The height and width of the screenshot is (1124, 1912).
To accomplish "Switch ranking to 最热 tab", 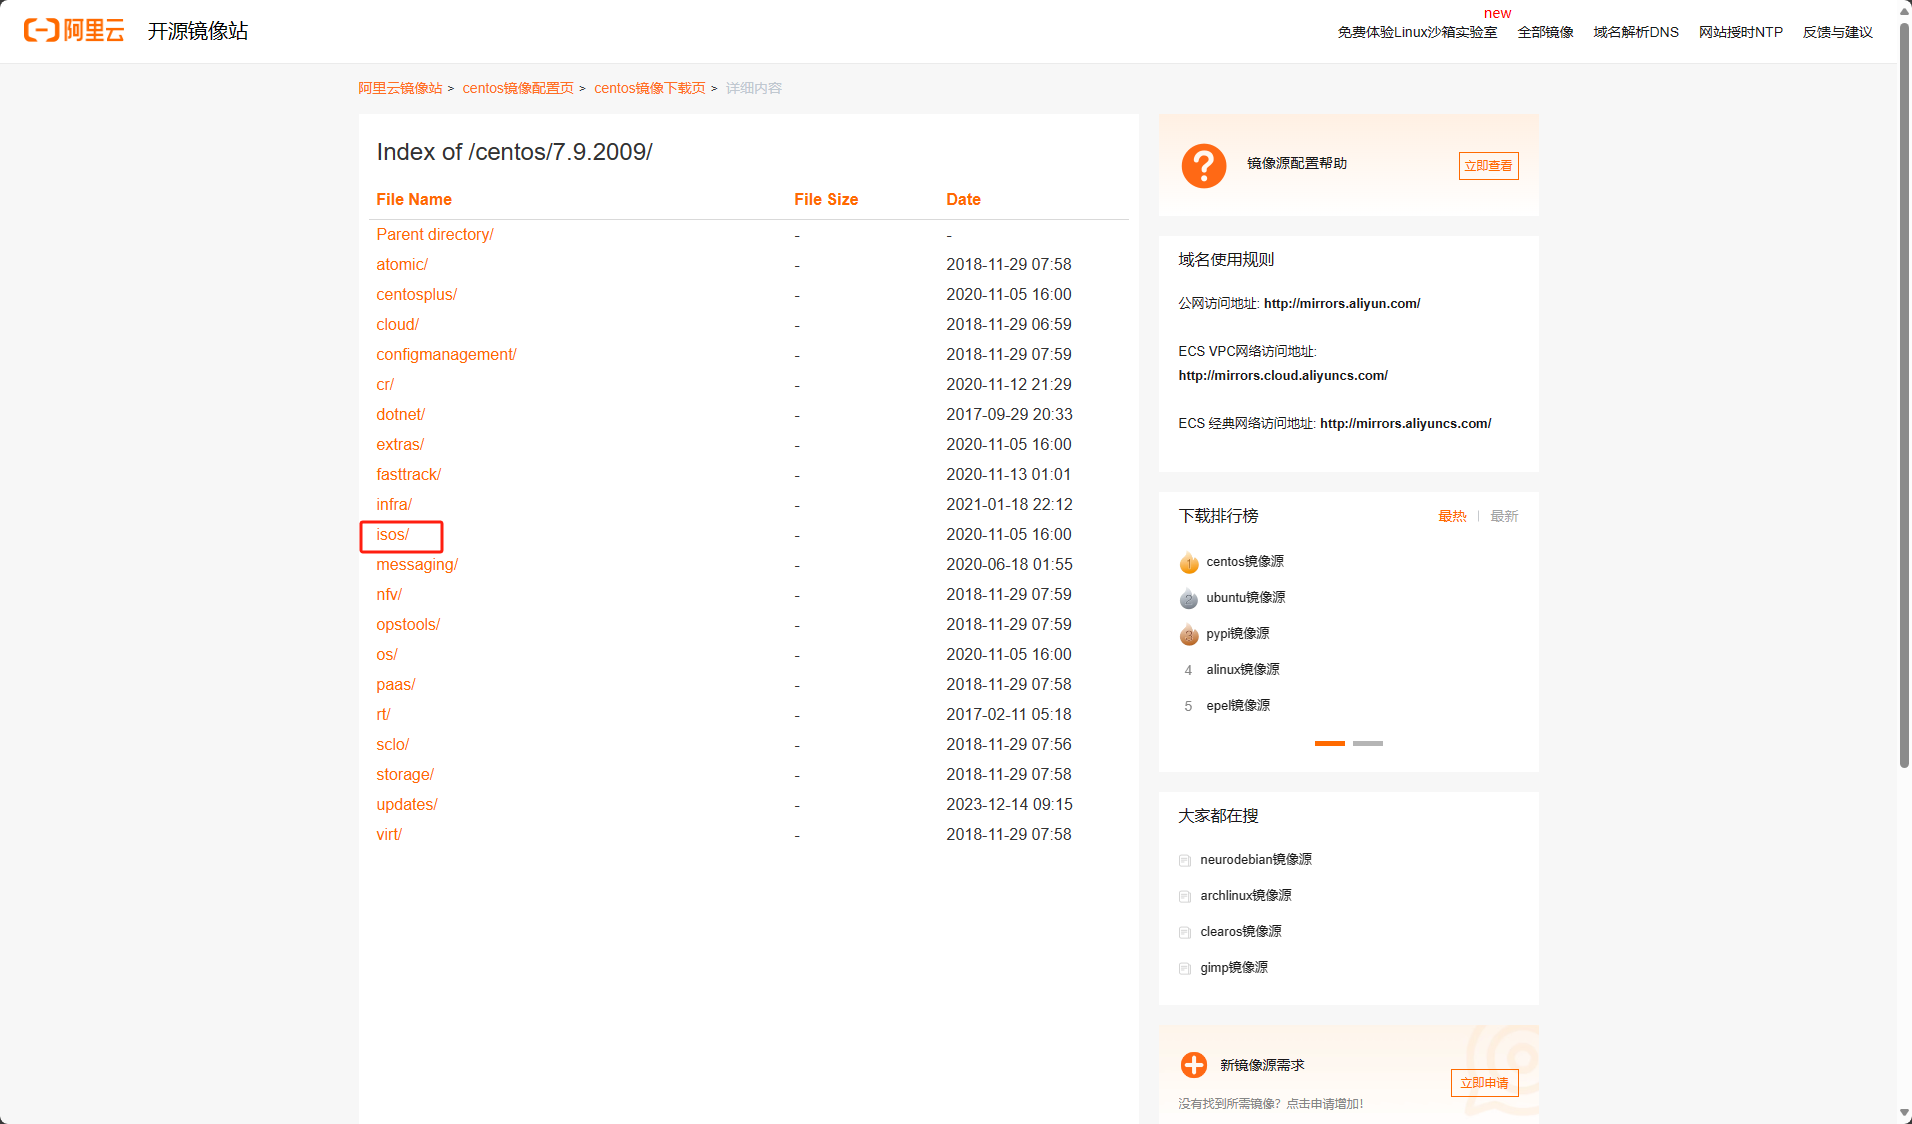I will pyautogui.click(x=1452, y=516).
